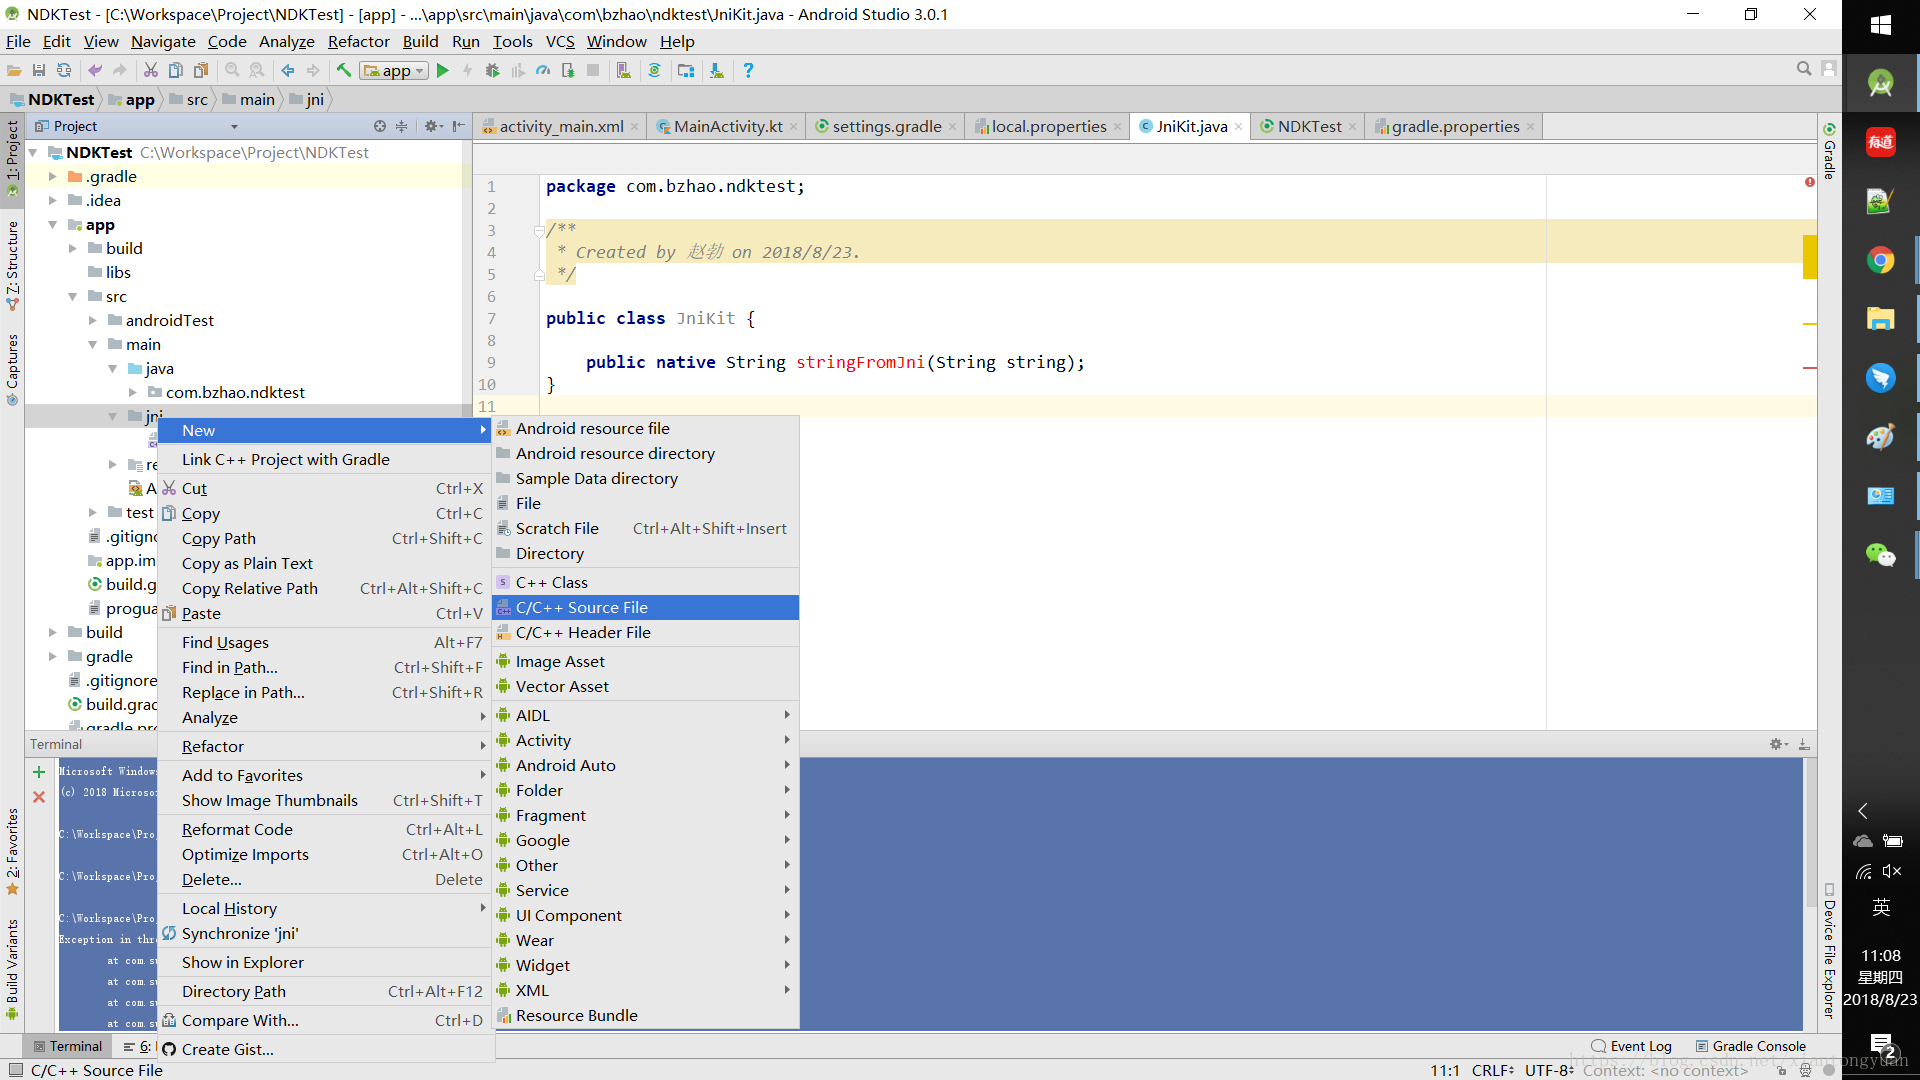Click the Debug app bug icon

(x=493, y=71)
